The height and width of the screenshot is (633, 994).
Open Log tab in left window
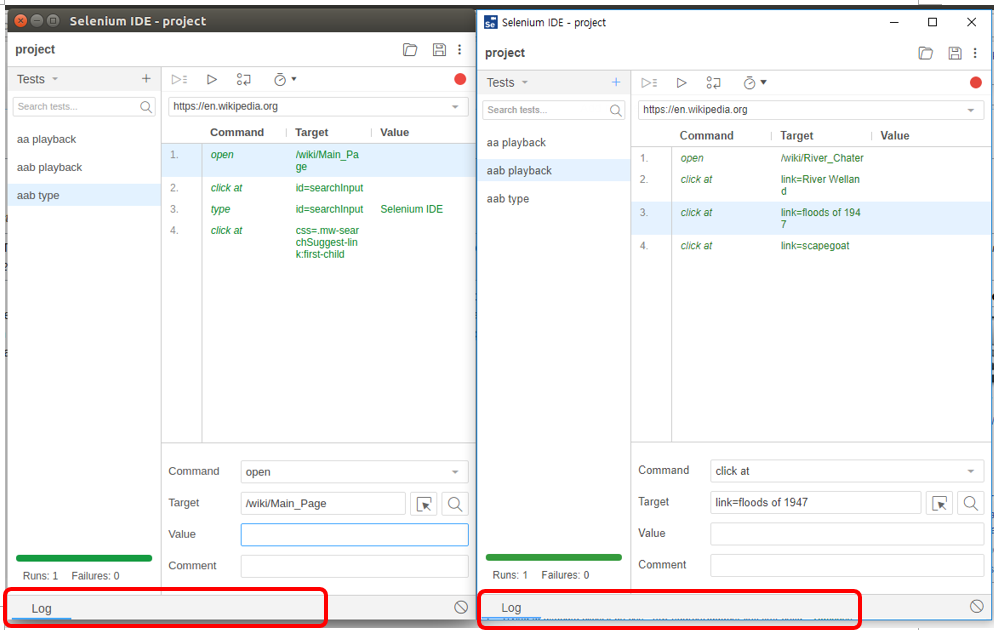click(x=42, y=608)
